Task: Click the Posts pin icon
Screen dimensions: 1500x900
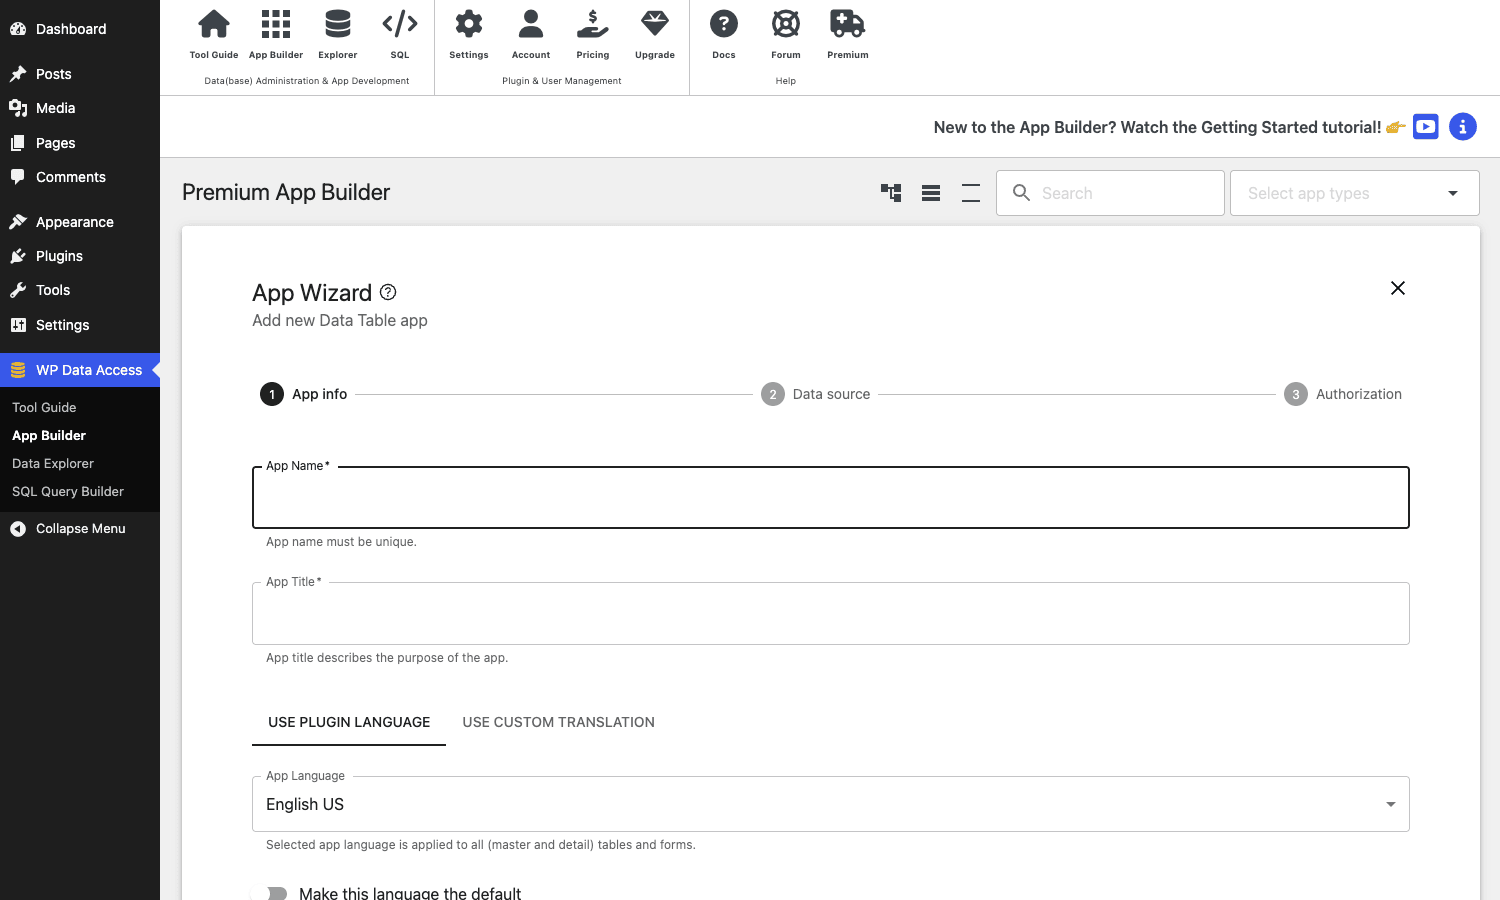Action: [x=18, y=74]
